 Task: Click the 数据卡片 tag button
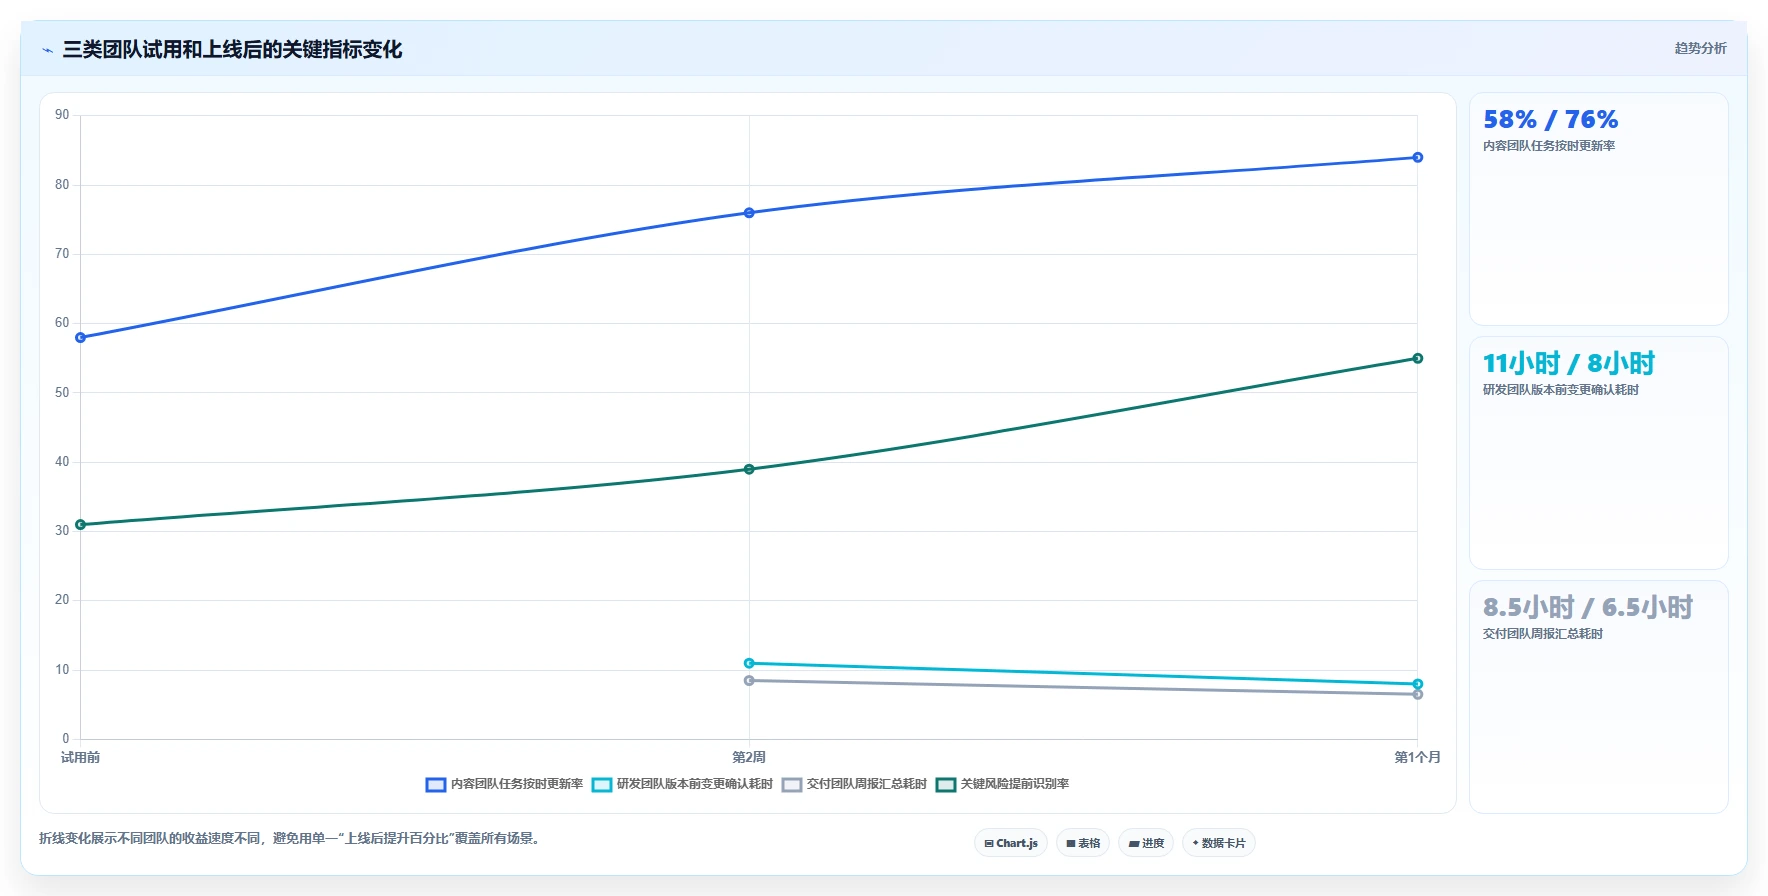[1219, 843]
